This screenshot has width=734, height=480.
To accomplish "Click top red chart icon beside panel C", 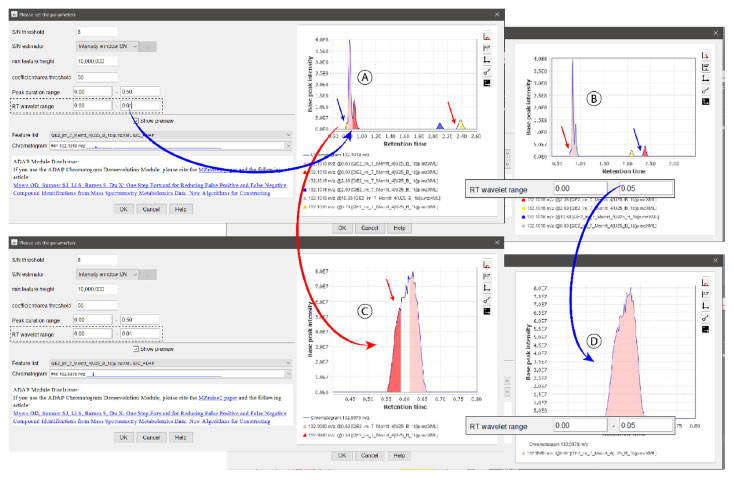I will [486, 264].
